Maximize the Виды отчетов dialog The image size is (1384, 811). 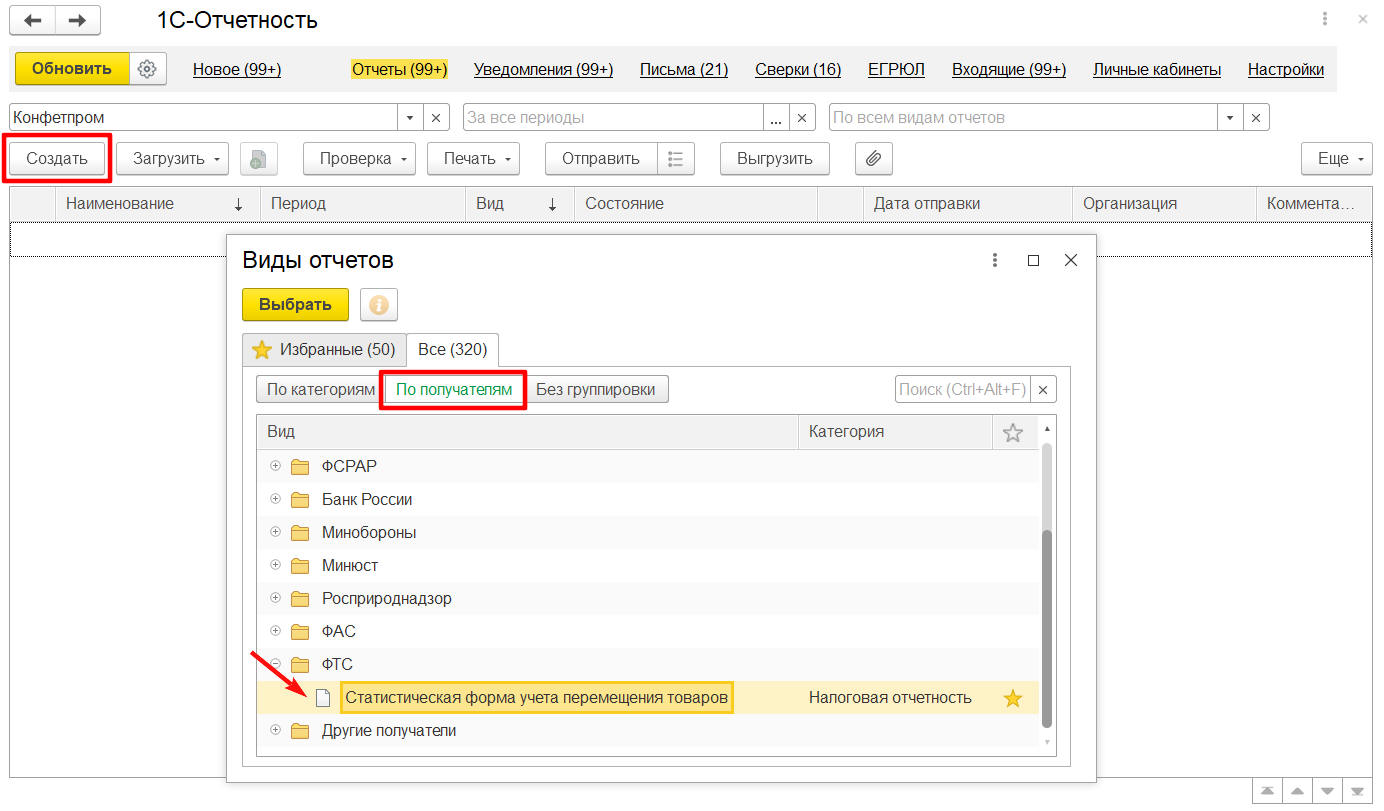tap(1033, 260)
